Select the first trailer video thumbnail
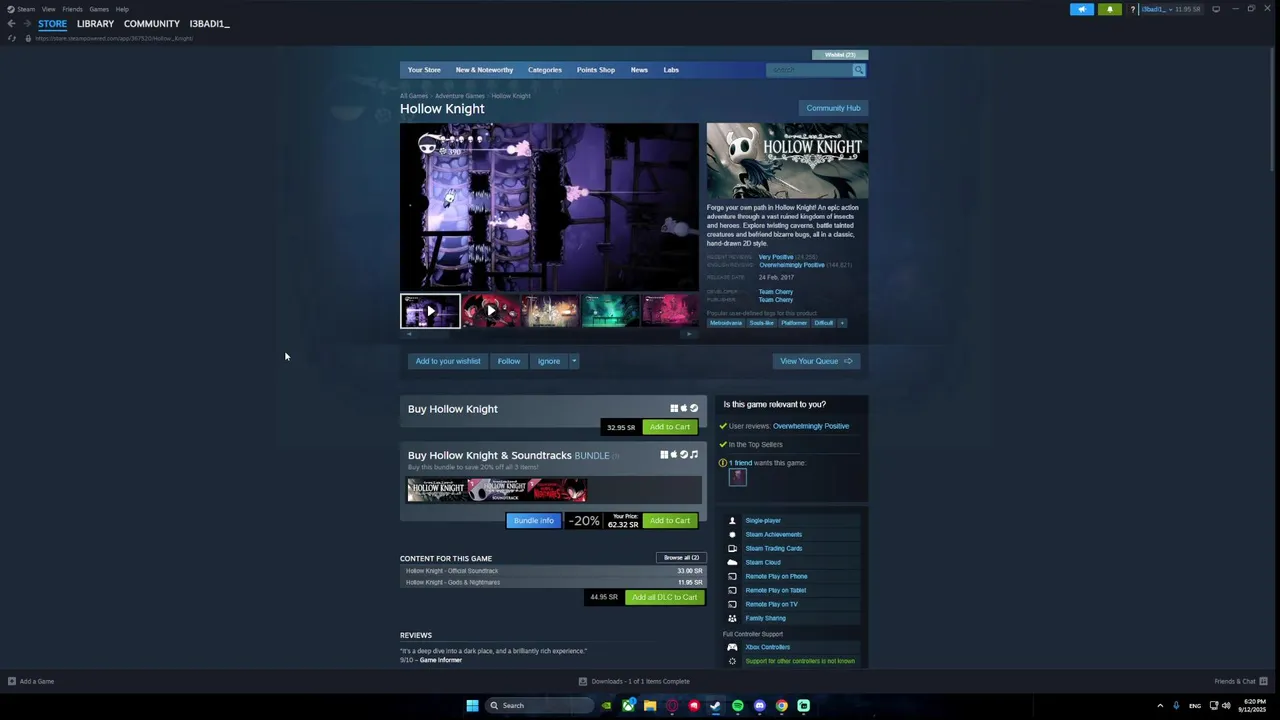 coord(430,311)
